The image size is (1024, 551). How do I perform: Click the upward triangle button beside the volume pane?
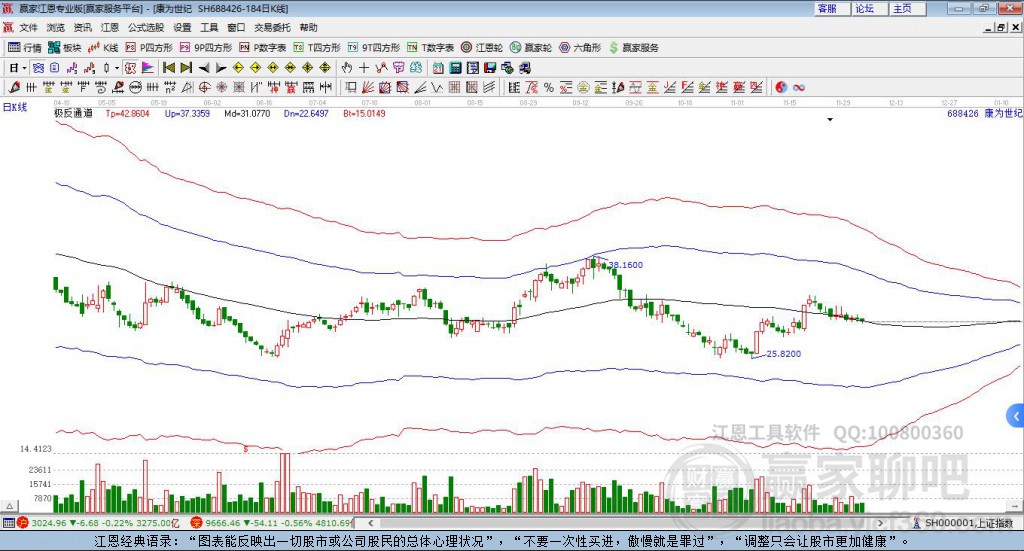click(x=10, y=506)
